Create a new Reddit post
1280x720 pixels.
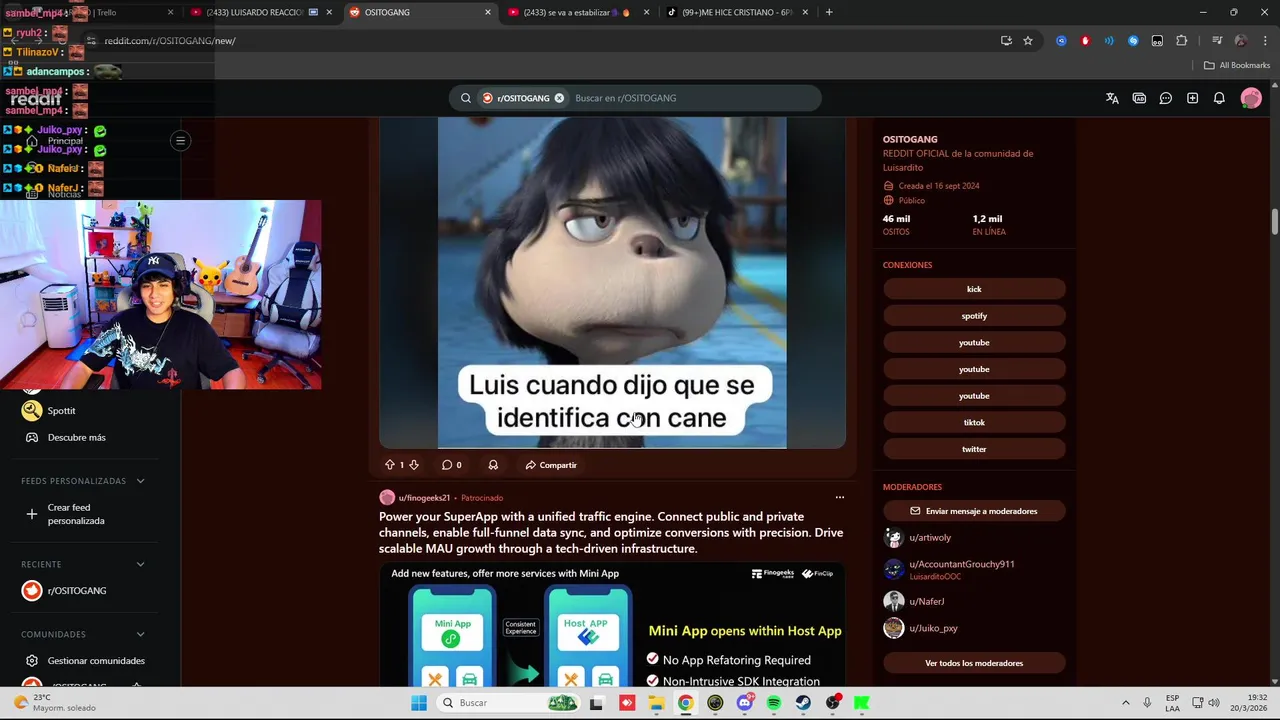1192,98
